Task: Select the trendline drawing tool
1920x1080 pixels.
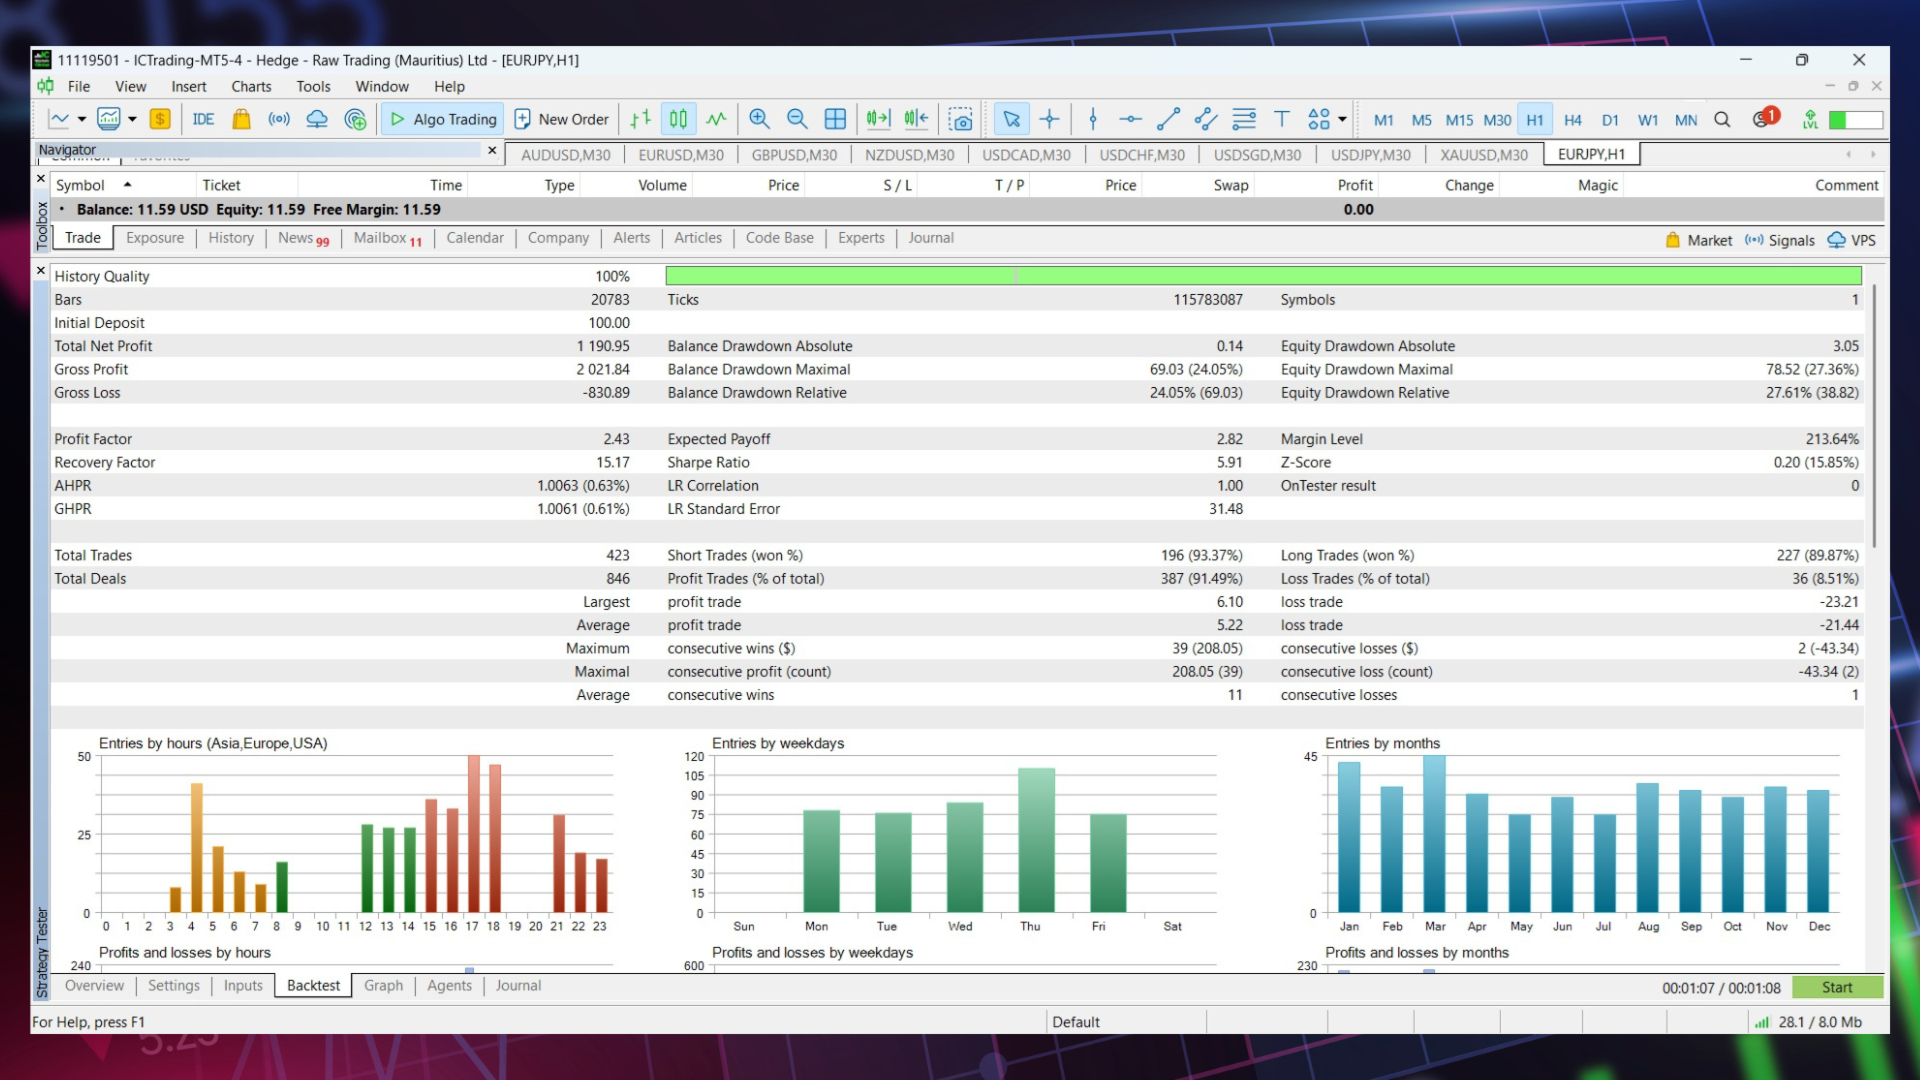Action: pyautogui.click(x=1168, y=119)
